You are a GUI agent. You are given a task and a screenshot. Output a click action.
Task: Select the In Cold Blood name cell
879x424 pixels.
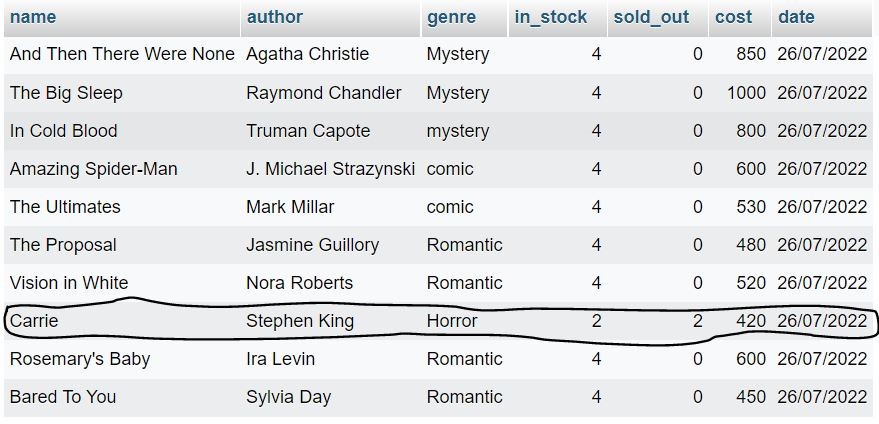pos(63,131)
